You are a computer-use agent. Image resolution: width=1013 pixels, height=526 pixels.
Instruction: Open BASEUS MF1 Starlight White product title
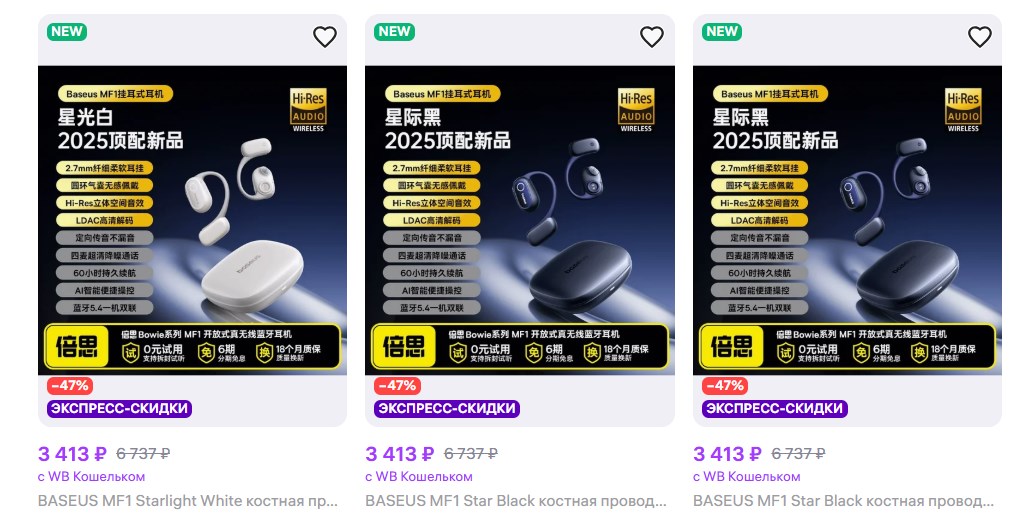click(x=187, y=501)
